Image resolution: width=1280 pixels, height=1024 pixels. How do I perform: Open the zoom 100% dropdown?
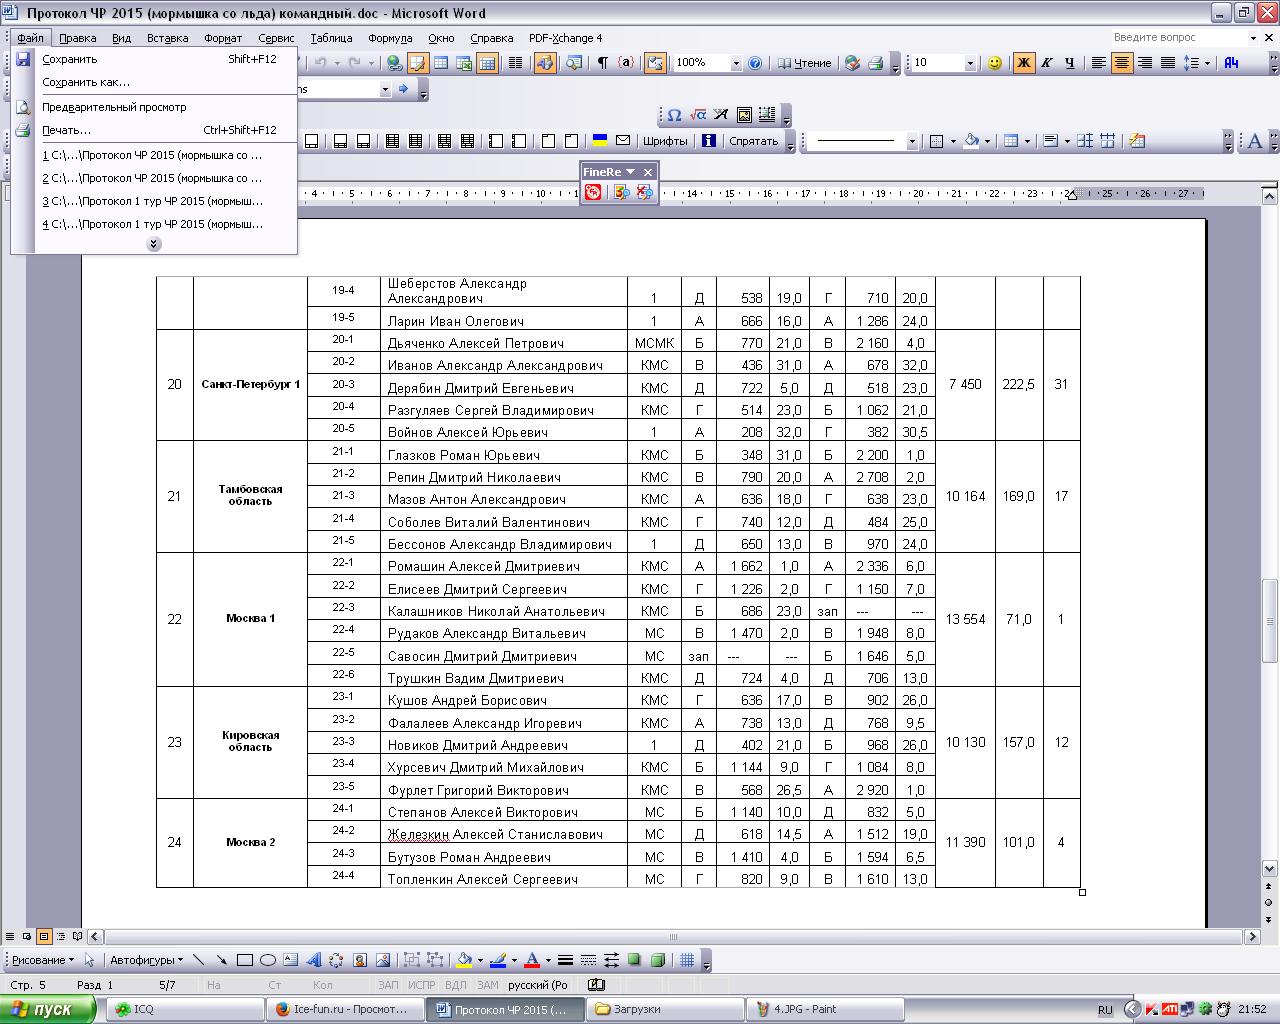click(736, 63)
